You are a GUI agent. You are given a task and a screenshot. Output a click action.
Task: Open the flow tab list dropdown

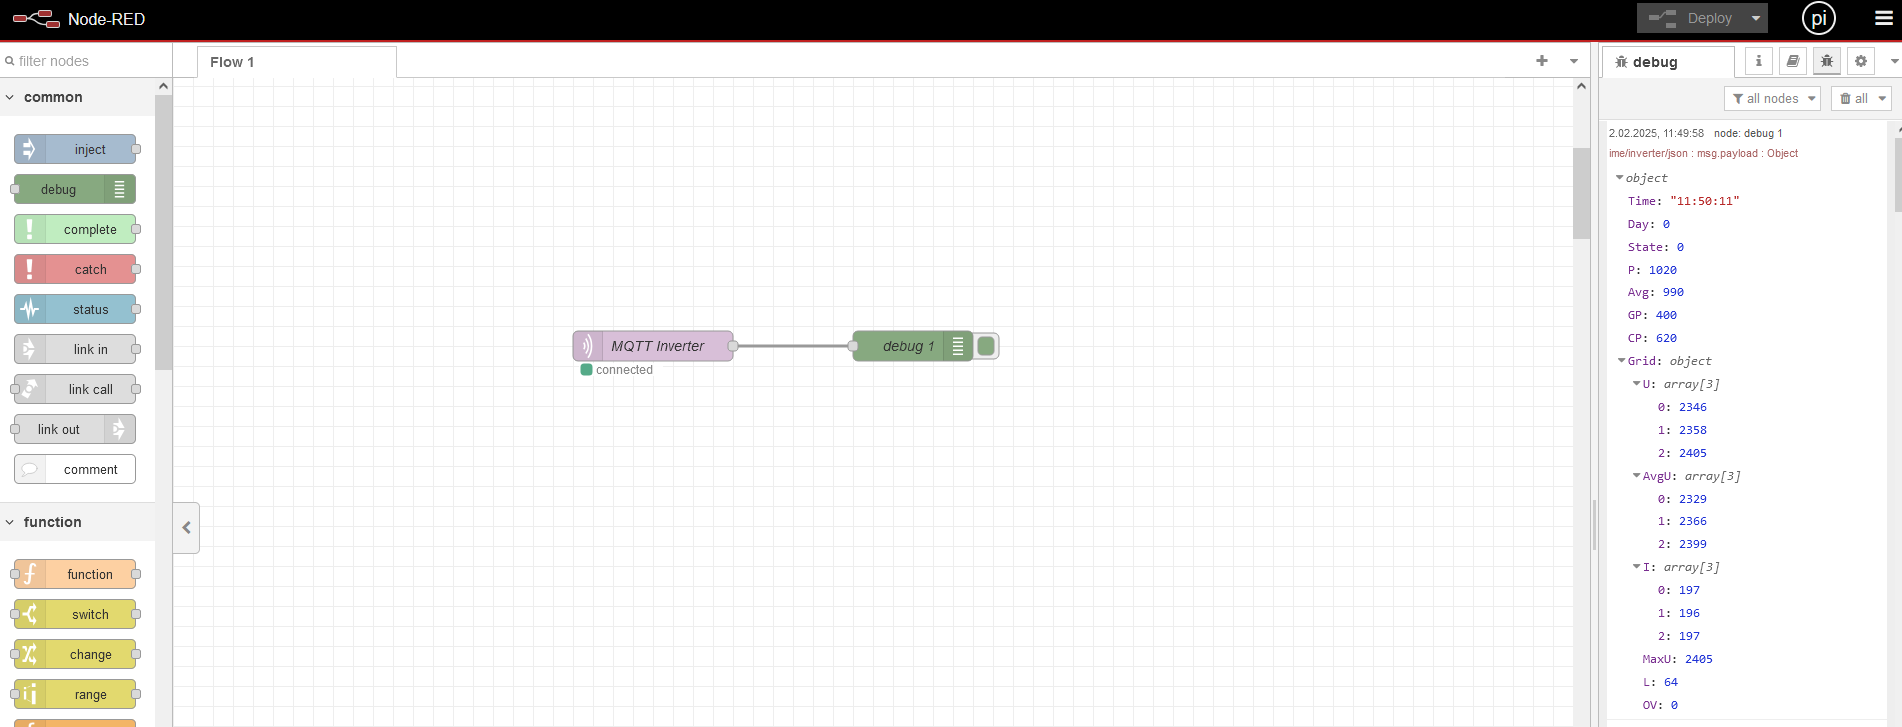1574,61
